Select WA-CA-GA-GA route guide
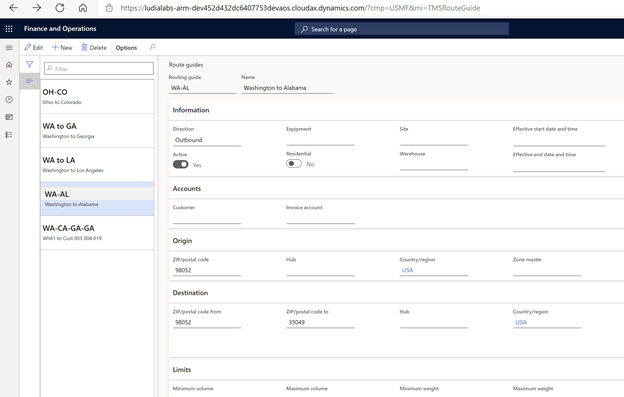This screenshot has width=624, height=397. pyautogui.click(x=97, y=233)
